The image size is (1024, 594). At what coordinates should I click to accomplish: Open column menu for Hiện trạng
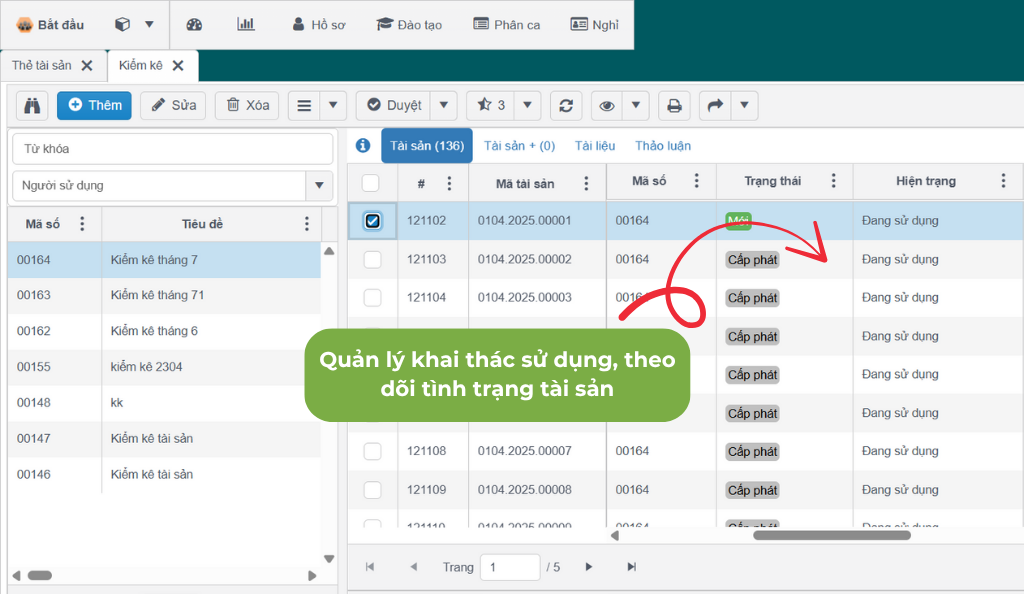pyautogui.click(x=1004, y=181)
